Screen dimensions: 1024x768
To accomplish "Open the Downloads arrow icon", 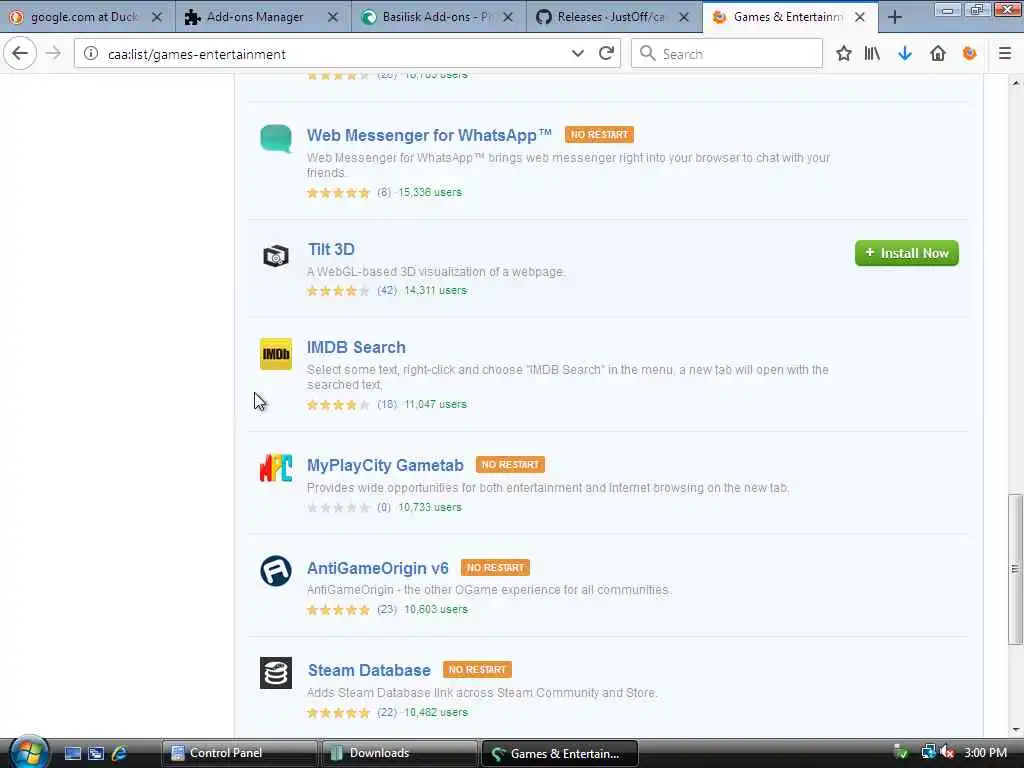I will coord(904,54).
